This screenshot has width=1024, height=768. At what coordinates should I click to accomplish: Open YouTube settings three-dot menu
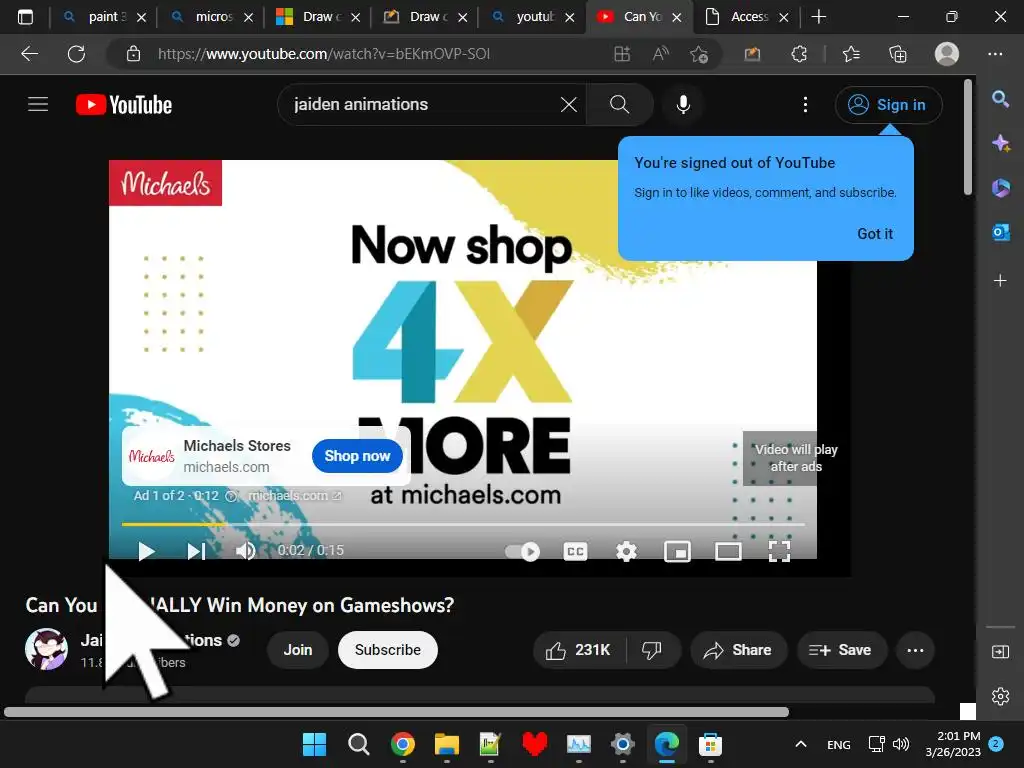tap(805, 104)
